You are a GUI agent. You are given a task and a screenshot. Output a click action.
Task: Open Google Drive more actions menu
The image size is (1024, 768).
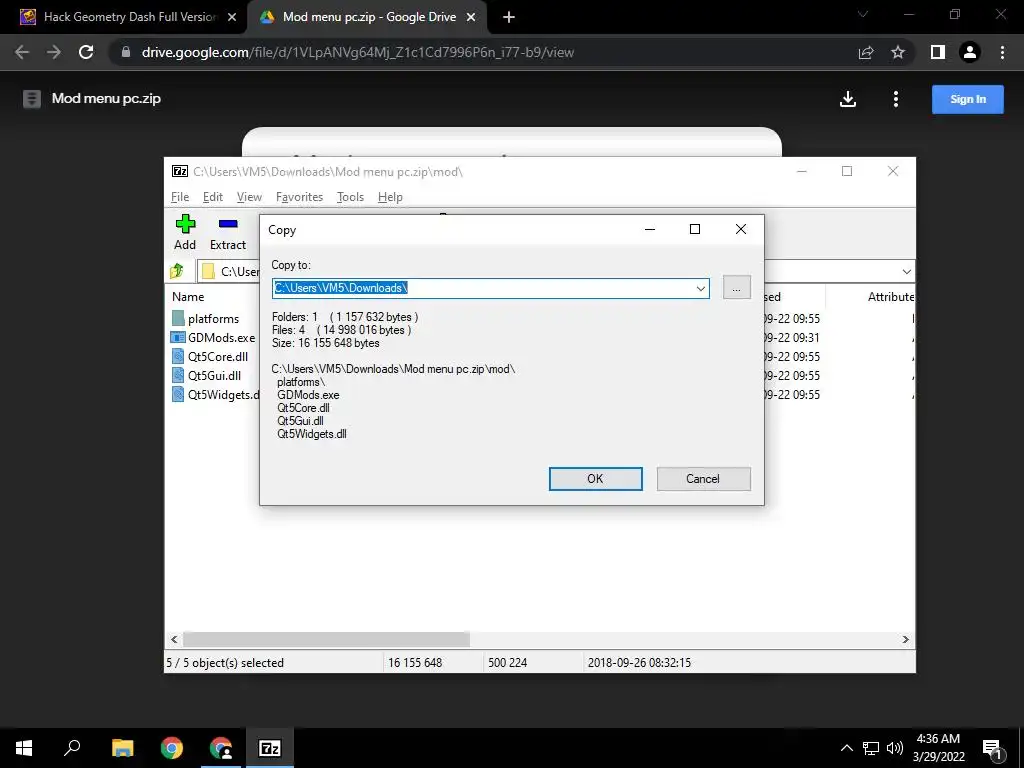pyautogui.click(x=895, y=99)
